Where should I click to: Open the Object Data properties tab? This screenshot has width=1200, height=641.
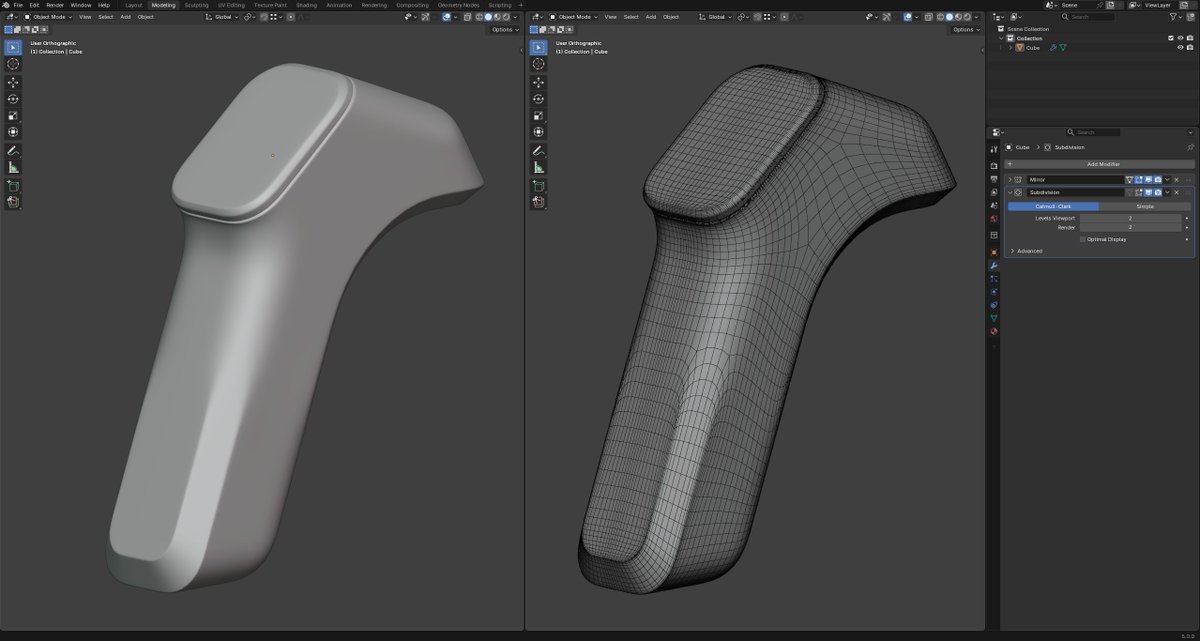point(994,318)
